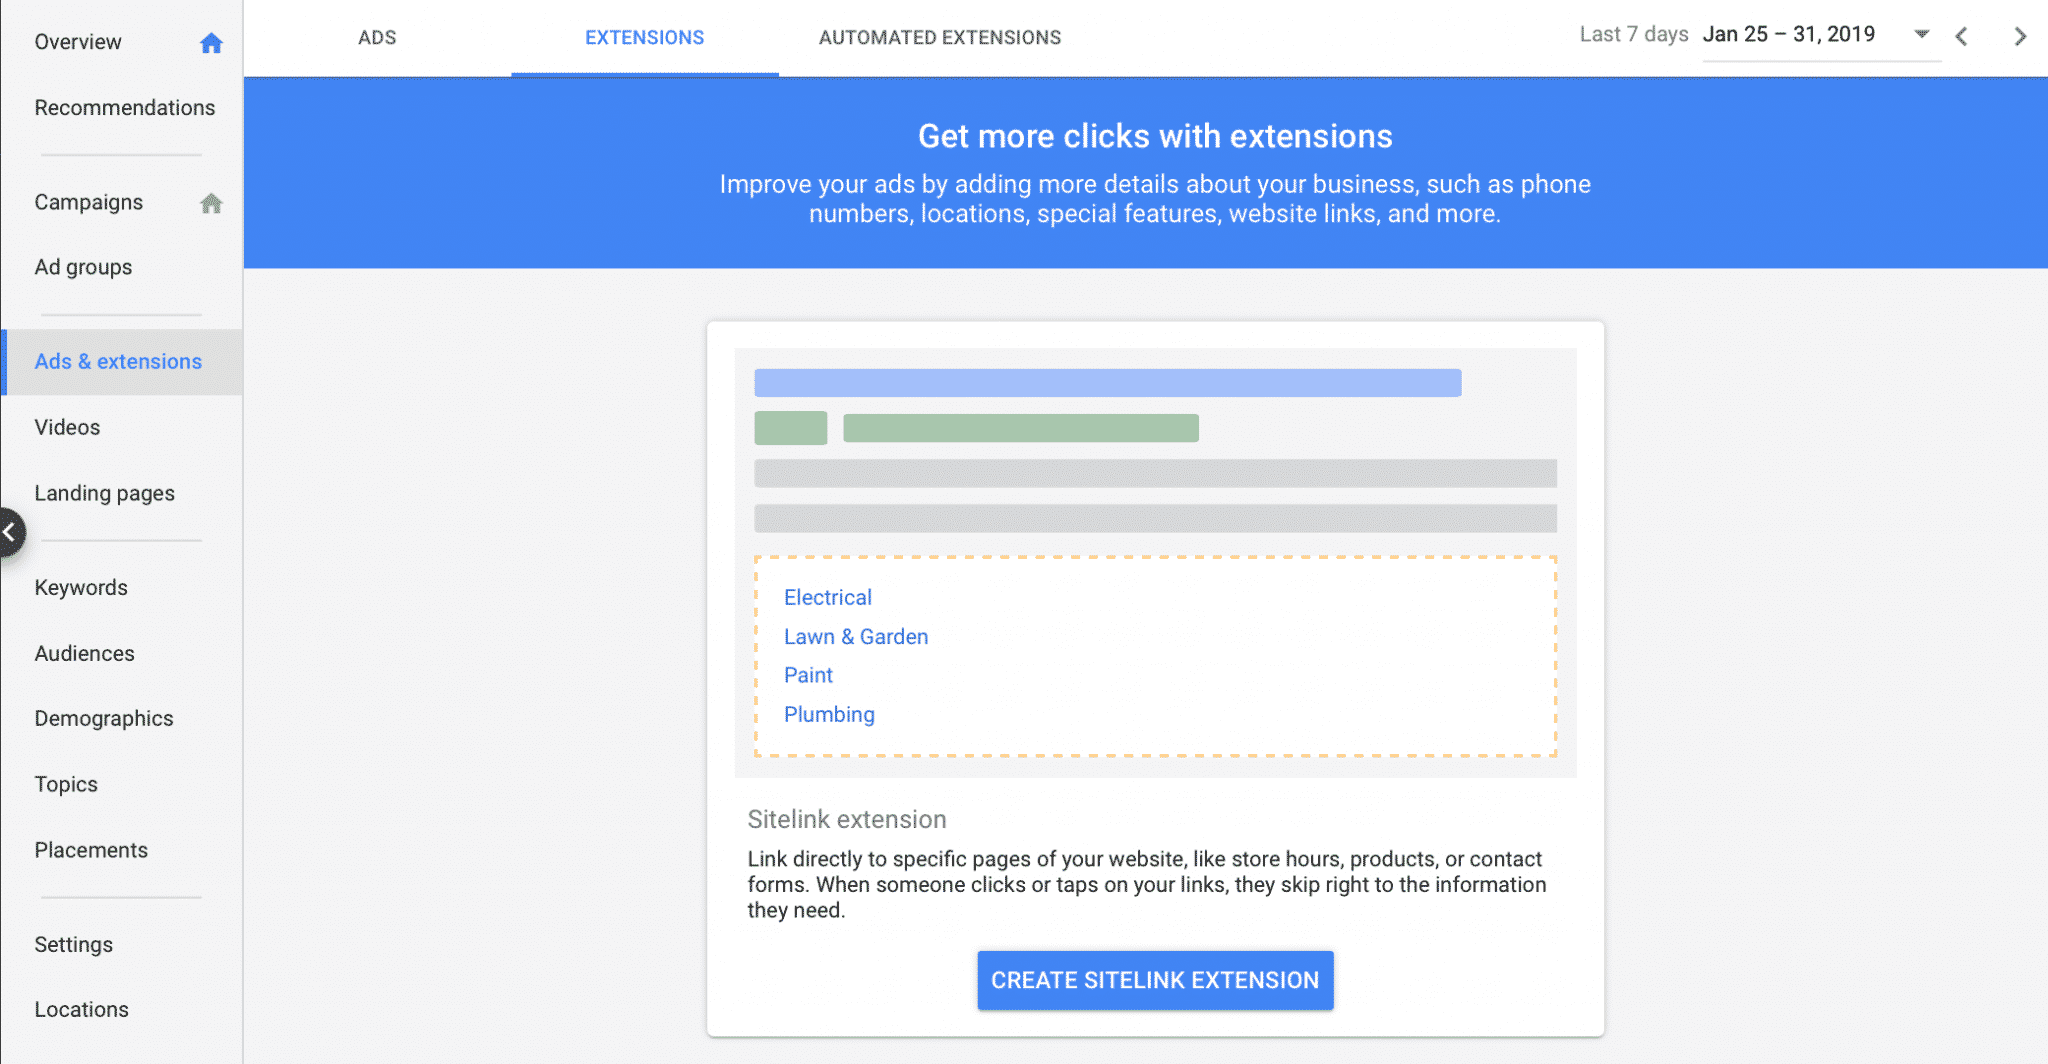Open Ad groups in the sidebar
Image resolution: width=2048 pixels, height=1064 pixels.
click(x=83, y=267)
